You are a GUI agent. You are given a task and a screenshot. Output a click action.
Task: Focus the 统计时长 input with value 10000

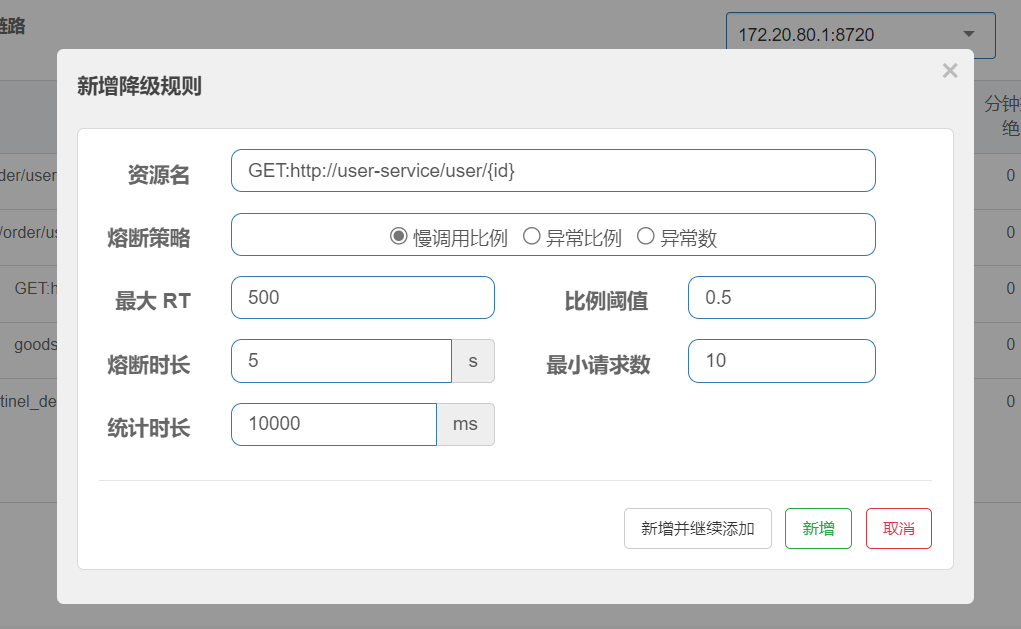pyautogui.click(x=333, y=424)
